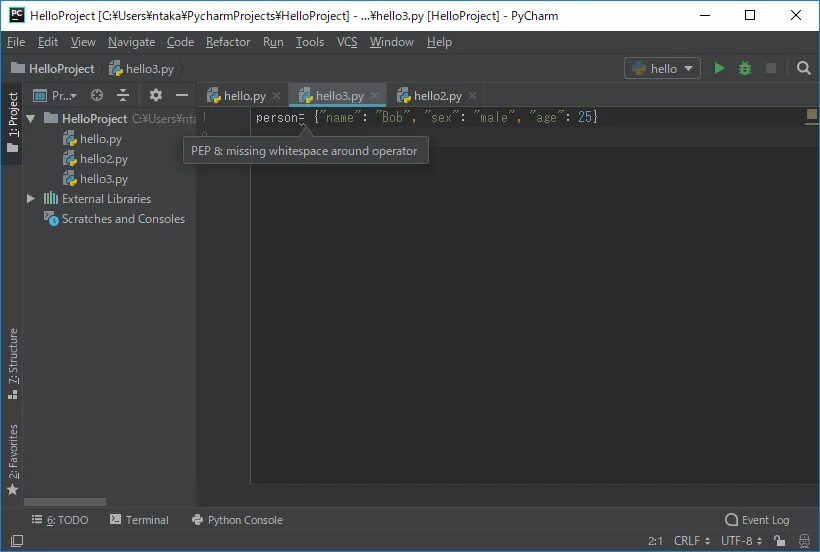
Task: Run the hello configuration with green play button
Action: point(719,68)
